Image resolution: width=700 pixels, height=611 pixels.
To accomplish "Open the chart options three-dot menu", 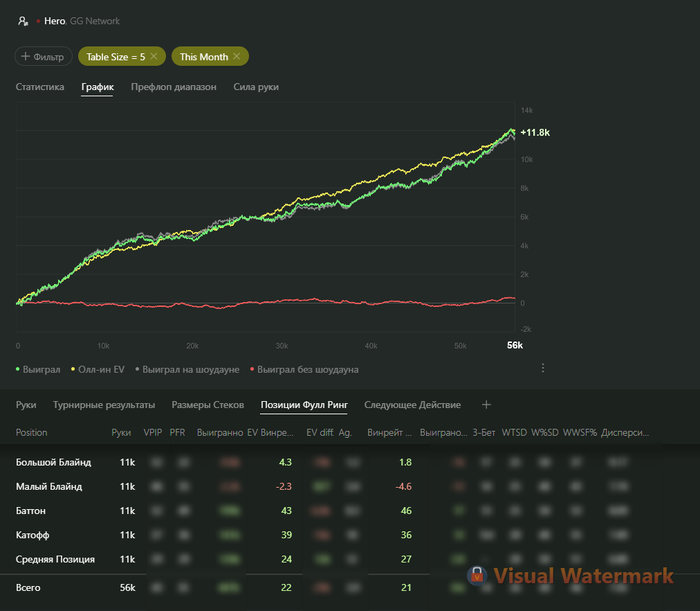I will [542, 368].
